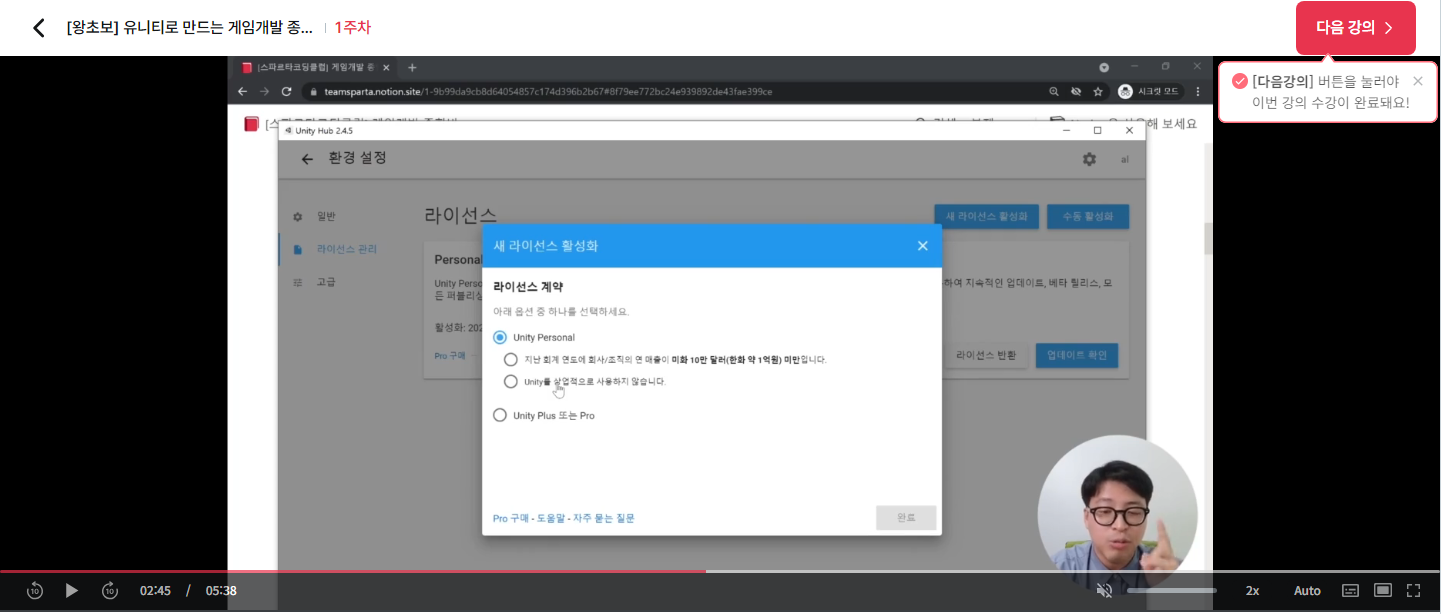Viewport: 1441px width, 614px height.
Task: Open the 고급 settings section
Action: (326, 282)
